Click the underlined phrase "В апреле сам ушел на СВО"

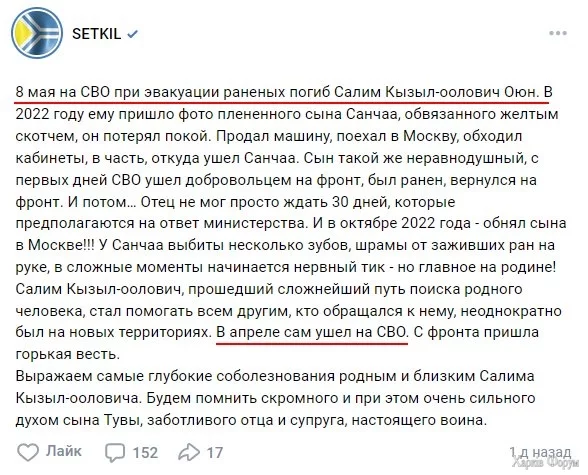(312, 333)
